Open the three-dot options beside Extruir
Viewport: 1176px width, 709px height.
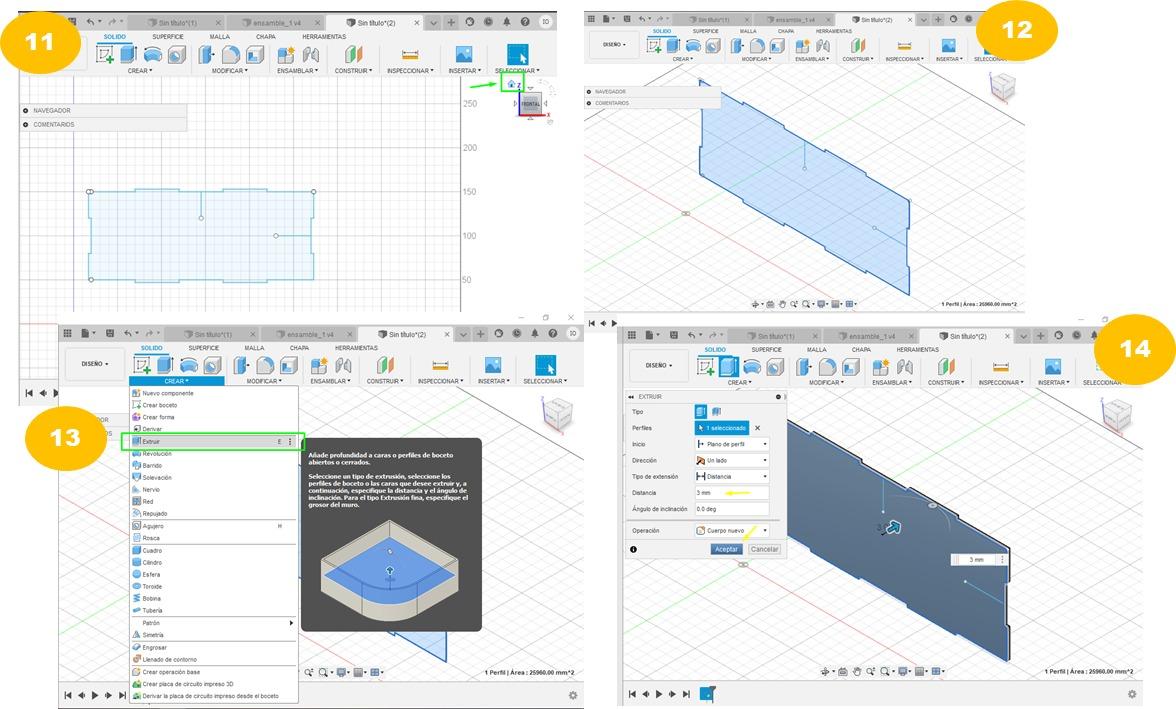tap(290, 442)
